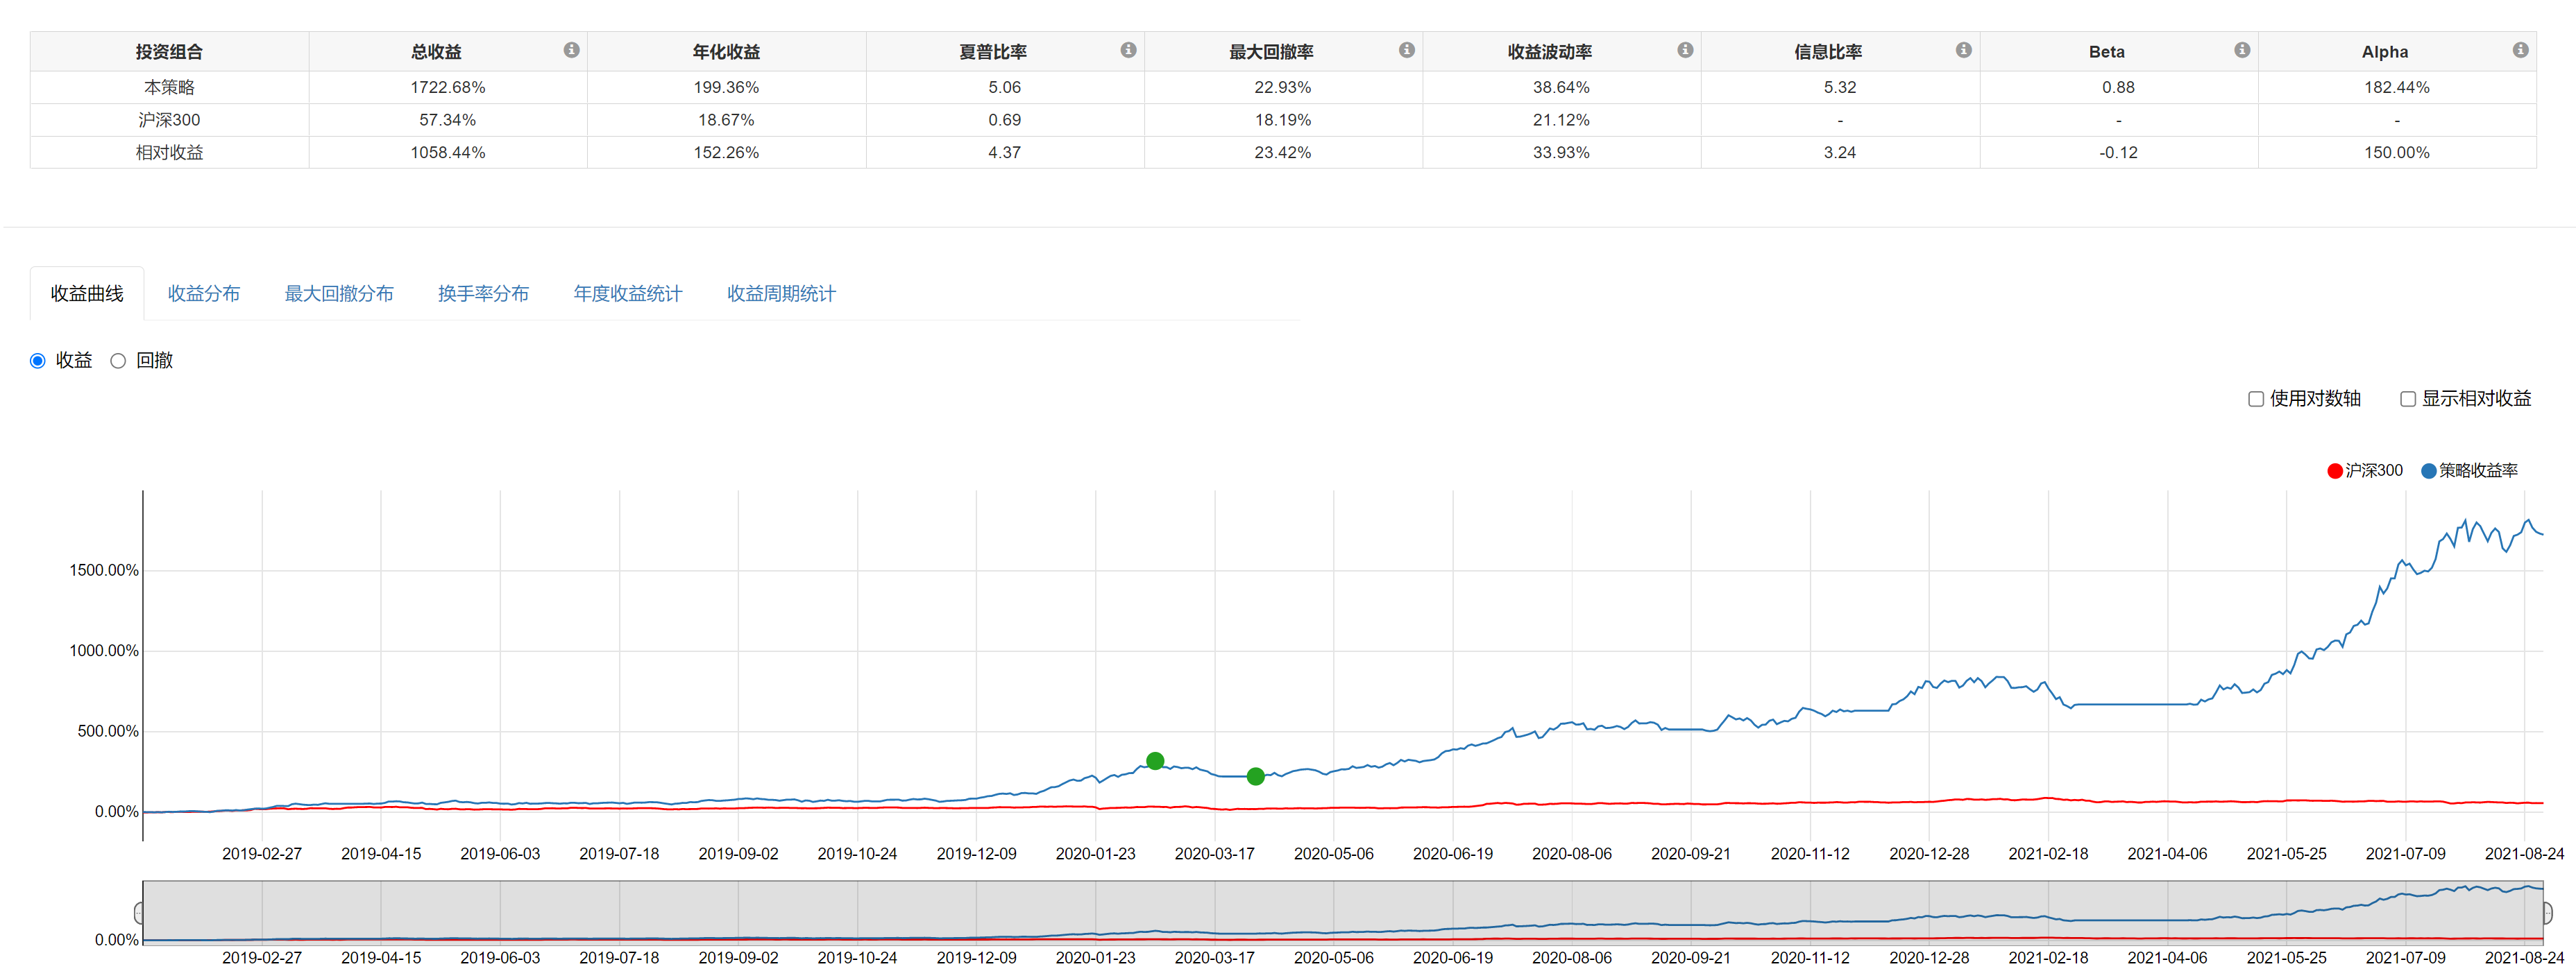Click the 2020-01-23 main chart axis label

1096,854
